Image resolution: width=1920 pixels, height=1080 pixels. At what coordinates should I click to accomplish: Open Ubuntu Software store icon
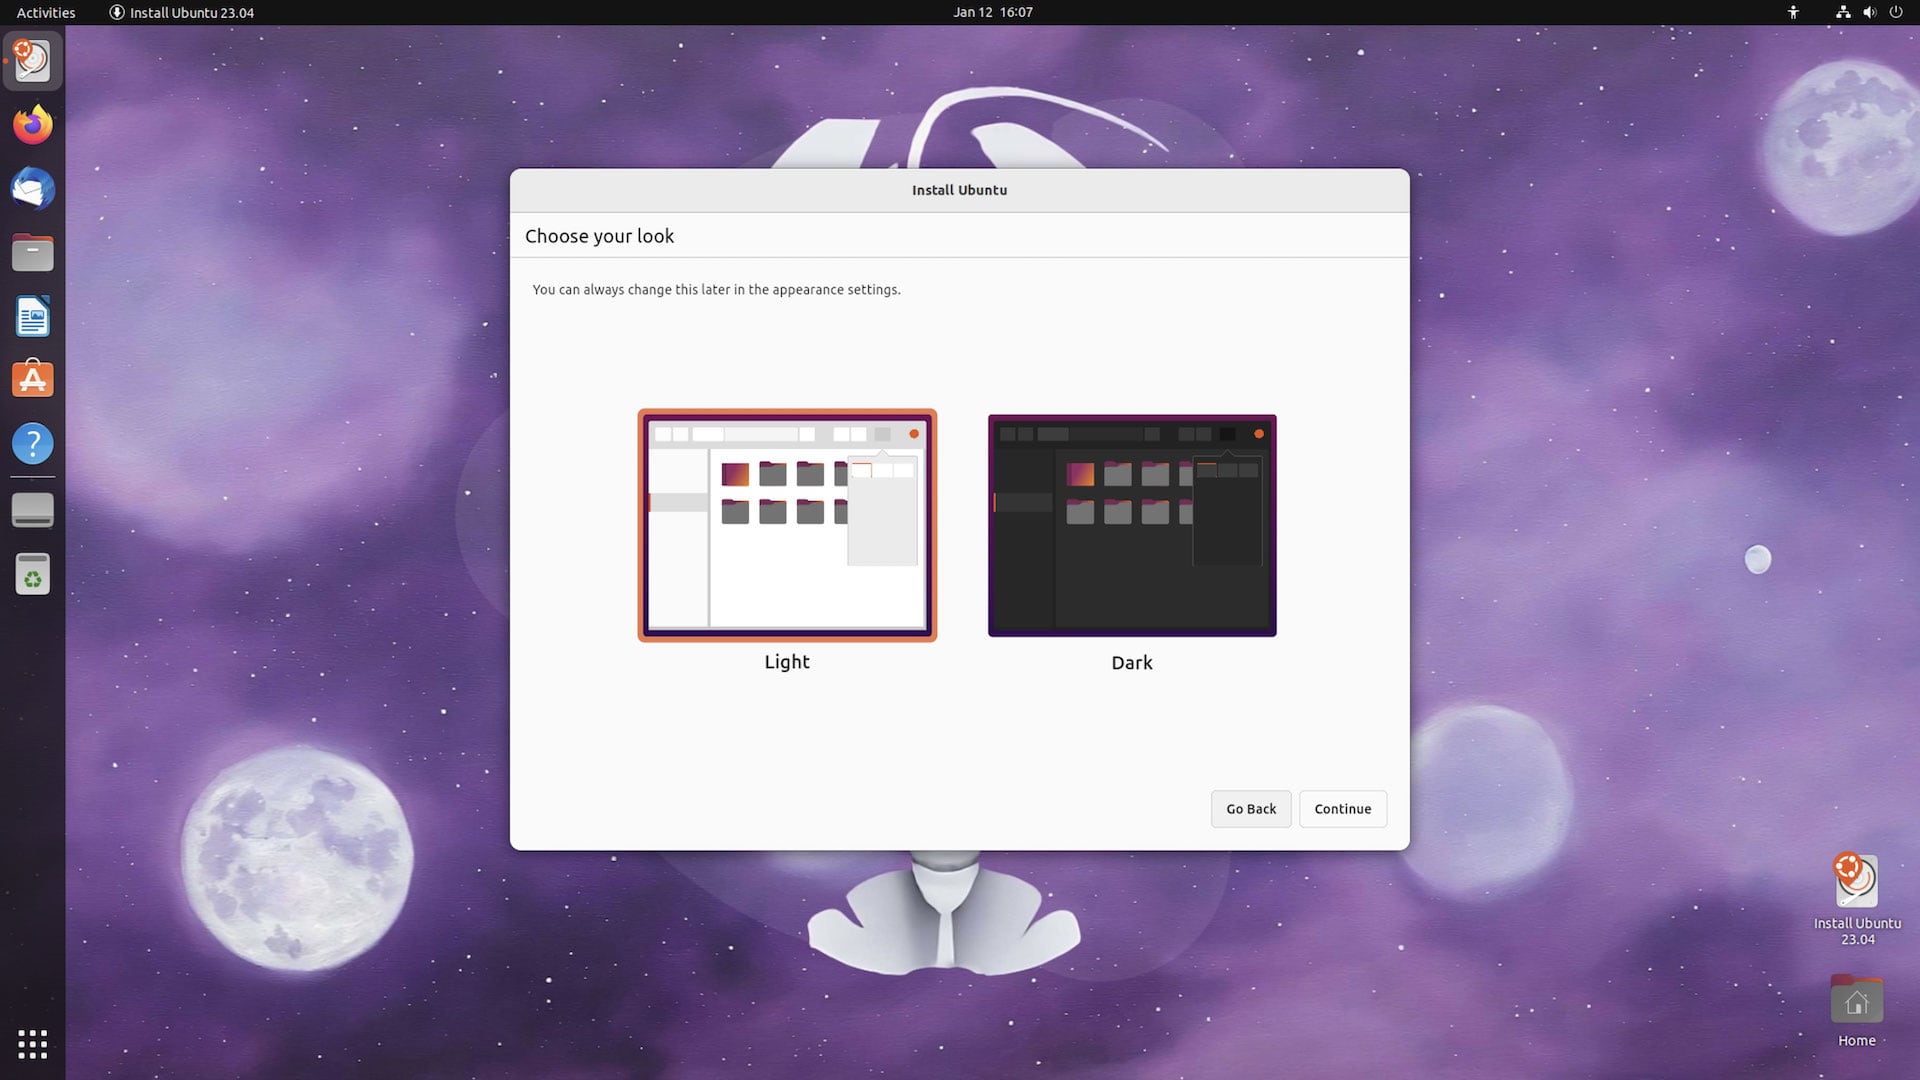click(x=33, y=380)
